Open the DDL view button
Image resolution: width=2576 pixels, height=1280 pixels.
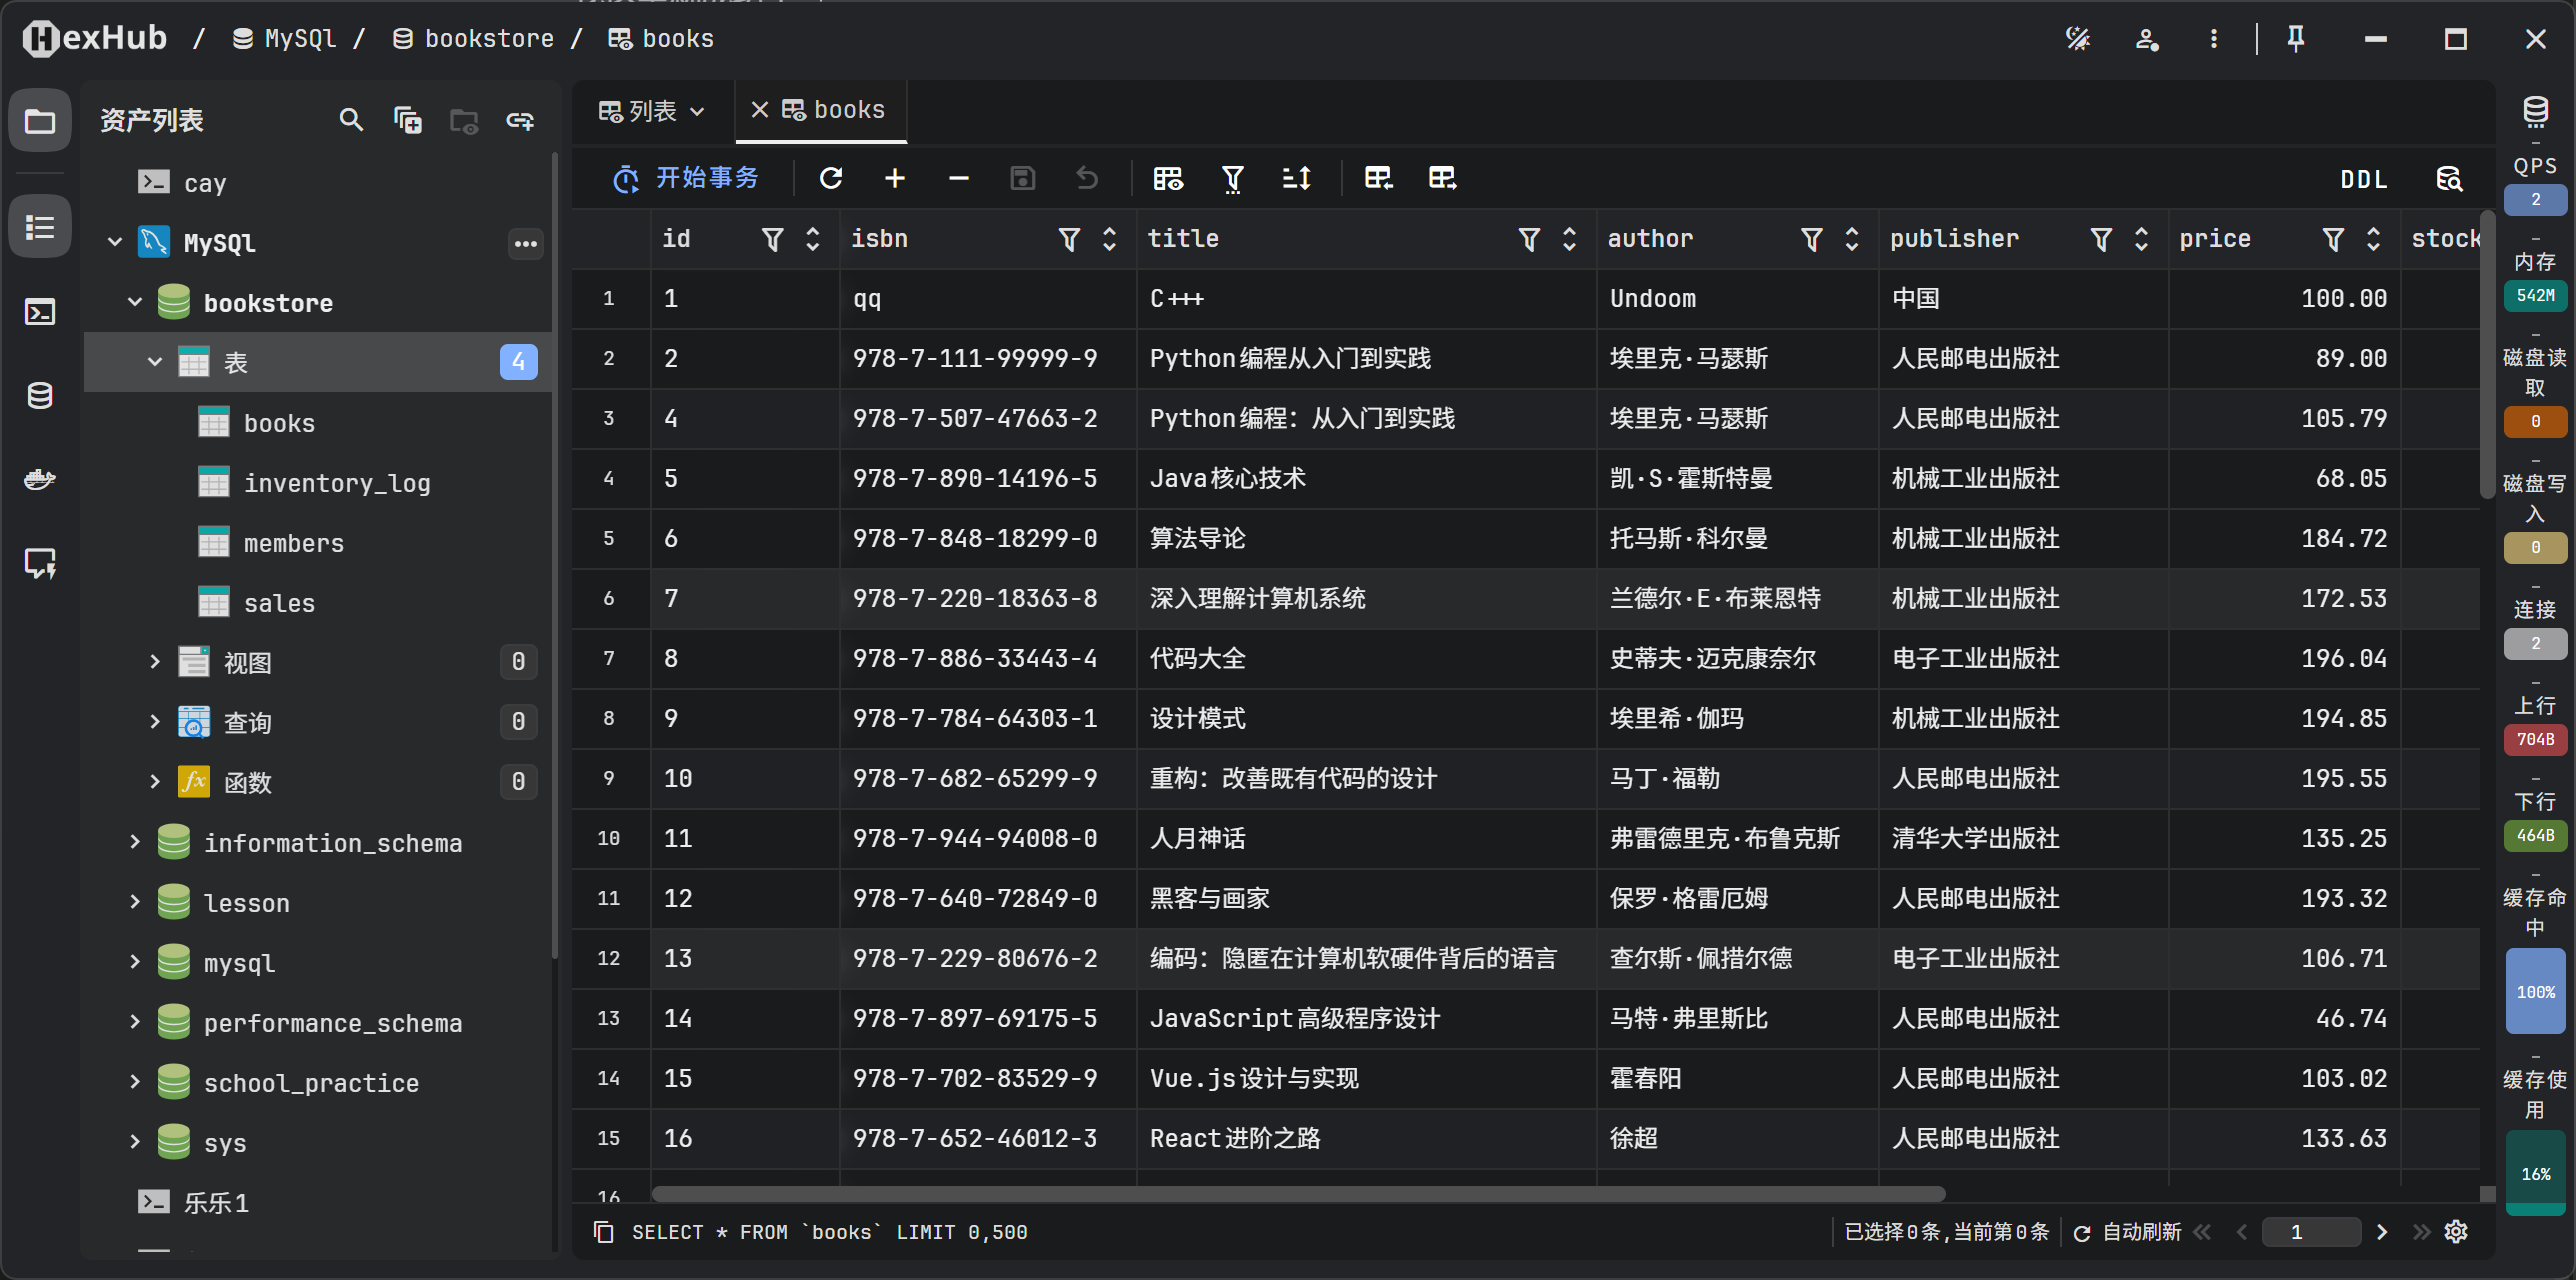[x=2362, y=179]
